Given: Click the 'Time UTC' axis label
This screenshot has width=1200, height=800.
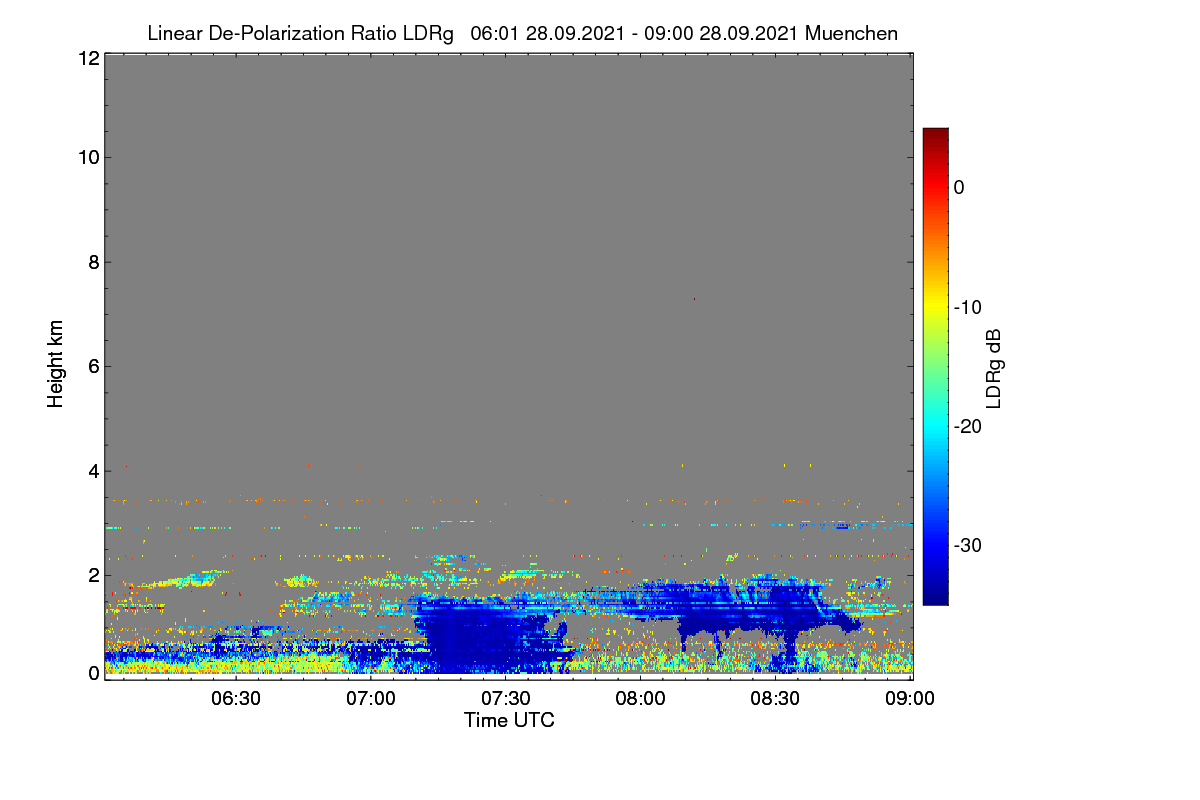Looking at the screenshot, I should click(509, 720).
